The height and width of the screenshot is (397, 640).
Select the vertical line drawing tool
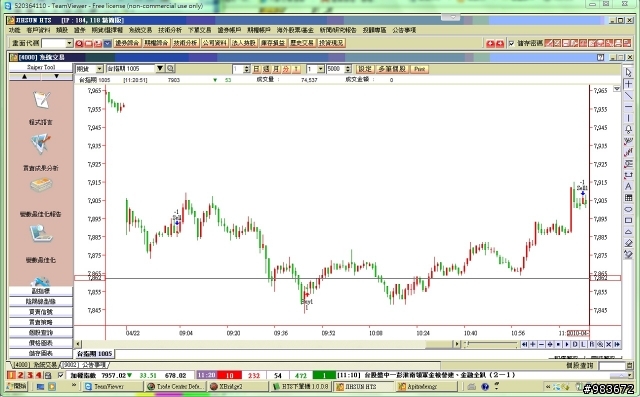click(x=628, y=118)
